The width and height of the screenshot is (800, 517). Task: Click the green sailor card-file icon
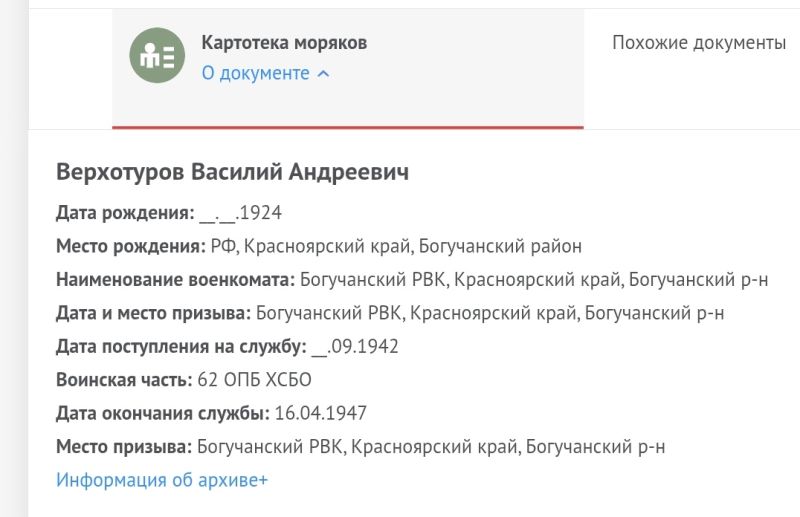point(157,55)
